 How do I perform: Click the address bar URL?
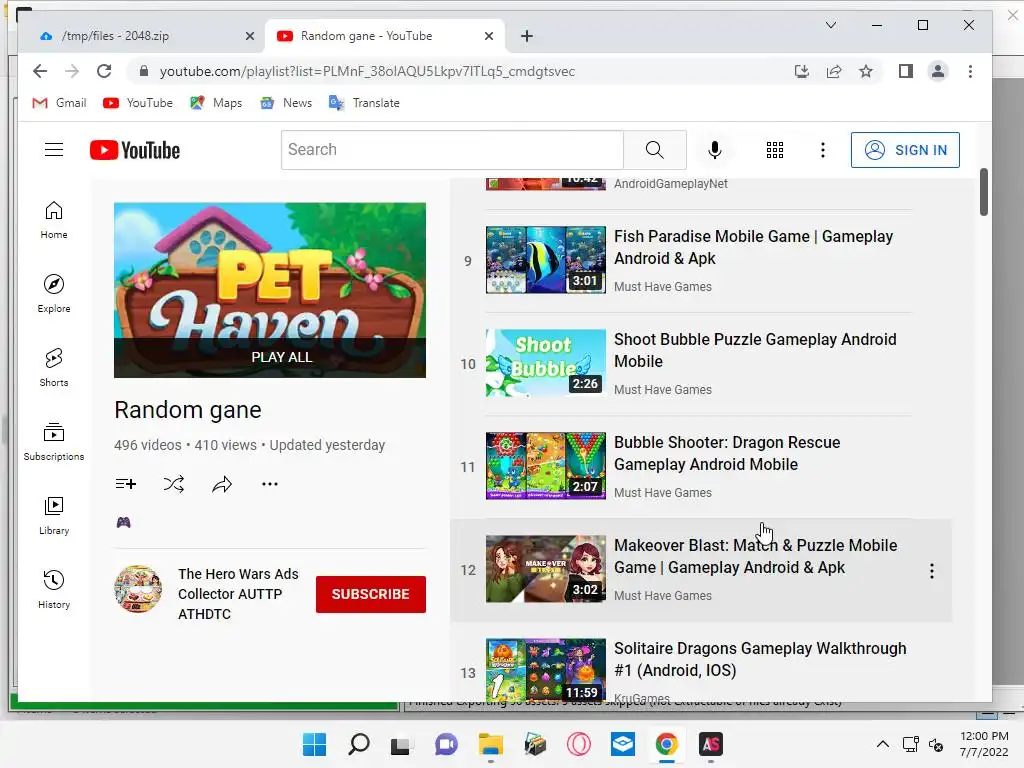[368, 71]
